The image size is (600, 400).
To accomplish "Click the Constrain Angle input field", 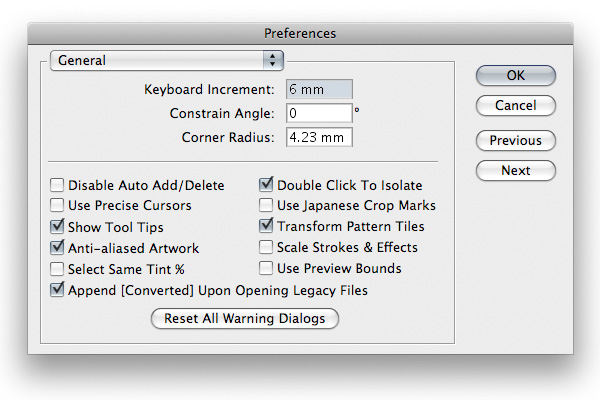I will tap(319, 113).
